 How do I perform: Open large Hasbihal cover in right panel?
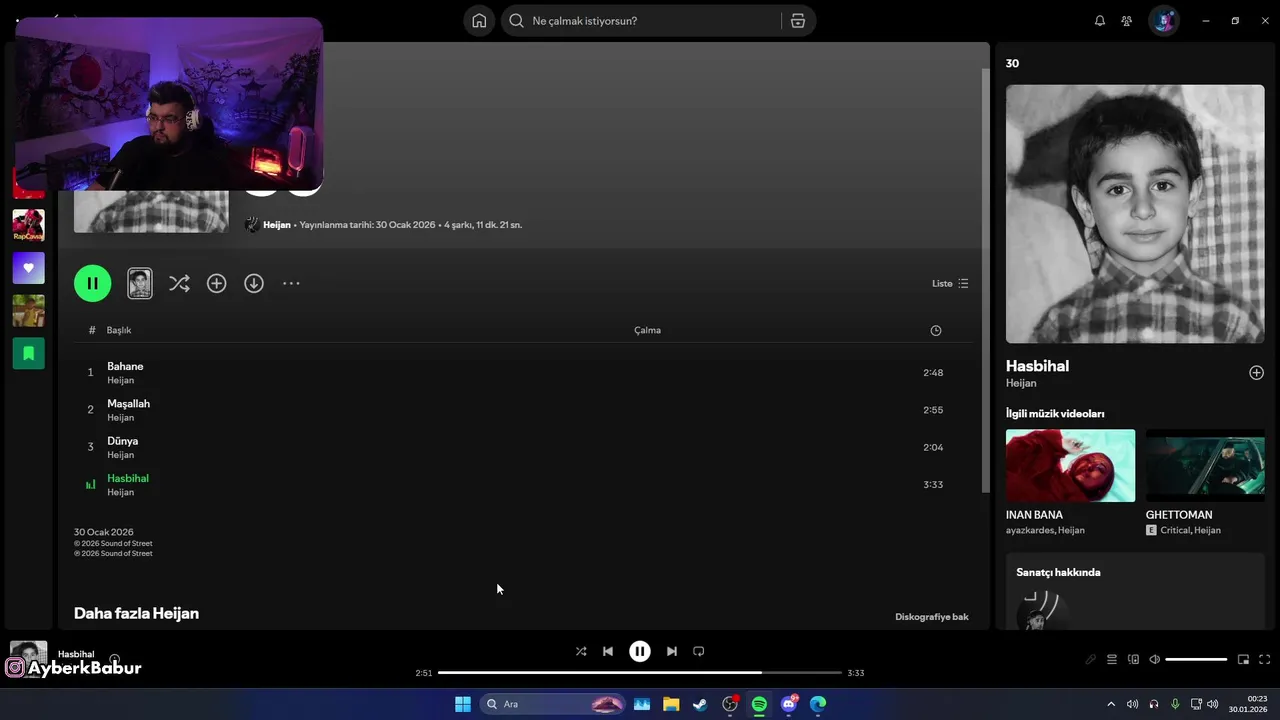pos(1135,214)
